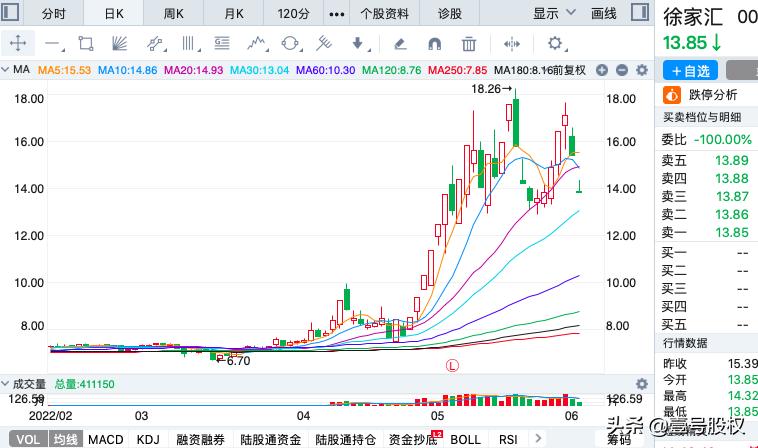Click the 总量:411150 label
Viewport: 758px width, 448px height.
pos(85,384)
